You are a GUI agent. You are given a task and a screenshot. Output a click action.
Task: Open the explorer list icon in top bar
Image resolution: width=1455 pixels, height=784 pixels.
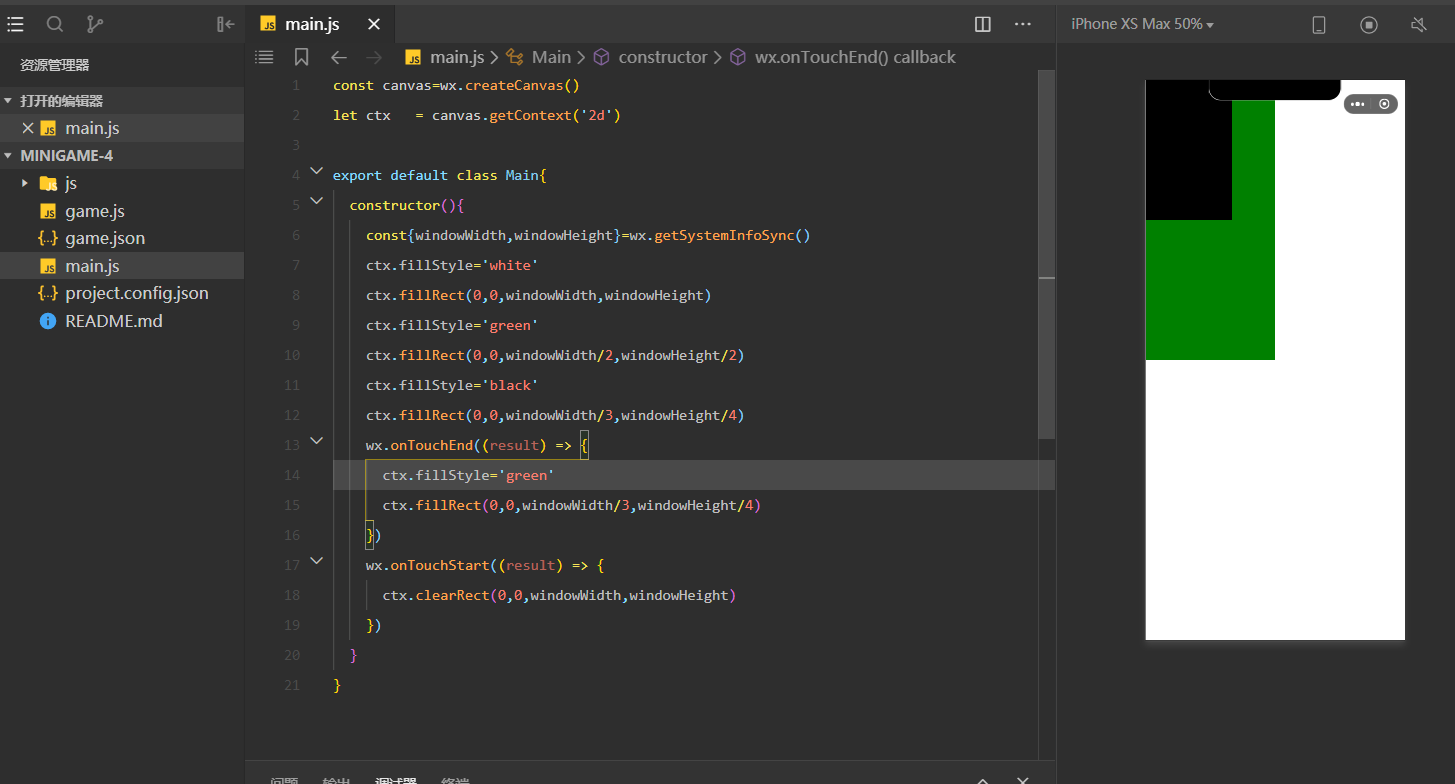[x=15, y=24]
